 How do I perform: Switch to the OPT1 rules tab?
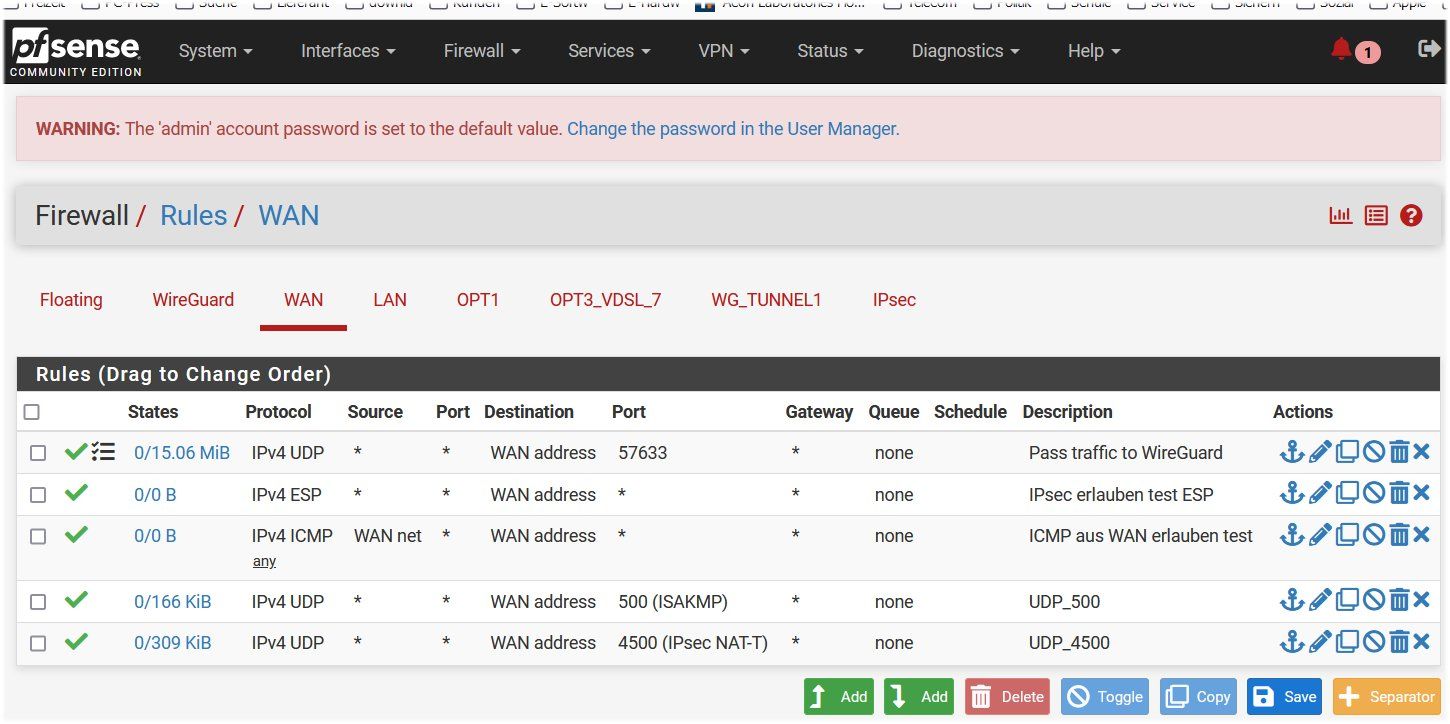pyautogui.click(x=478, y=300)
